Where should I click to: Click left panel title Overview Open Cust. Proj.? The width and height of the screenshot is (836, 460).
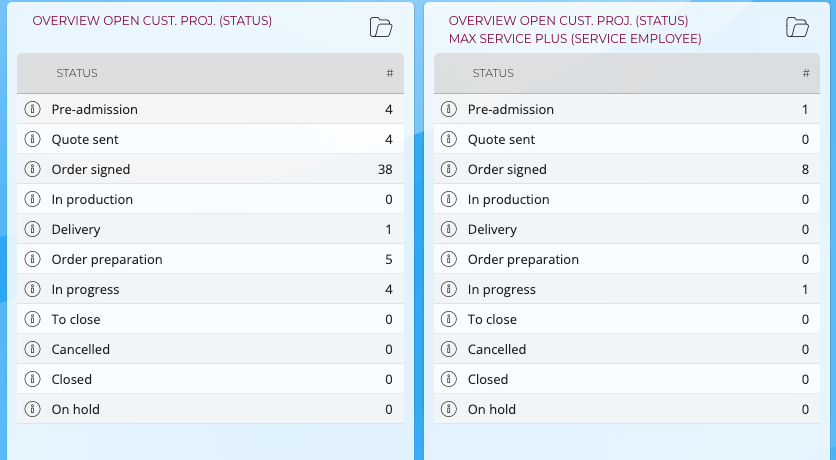pyautogui.click(x=152, y=21)
